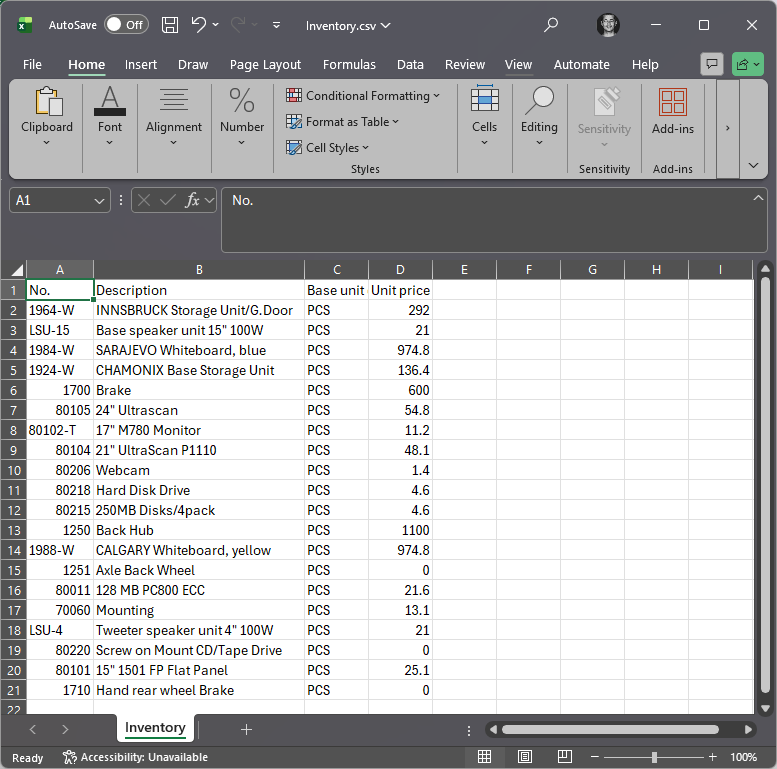Add a new sheet with plus button
Viewport: 777px width, 769px height.
point(246,729)
